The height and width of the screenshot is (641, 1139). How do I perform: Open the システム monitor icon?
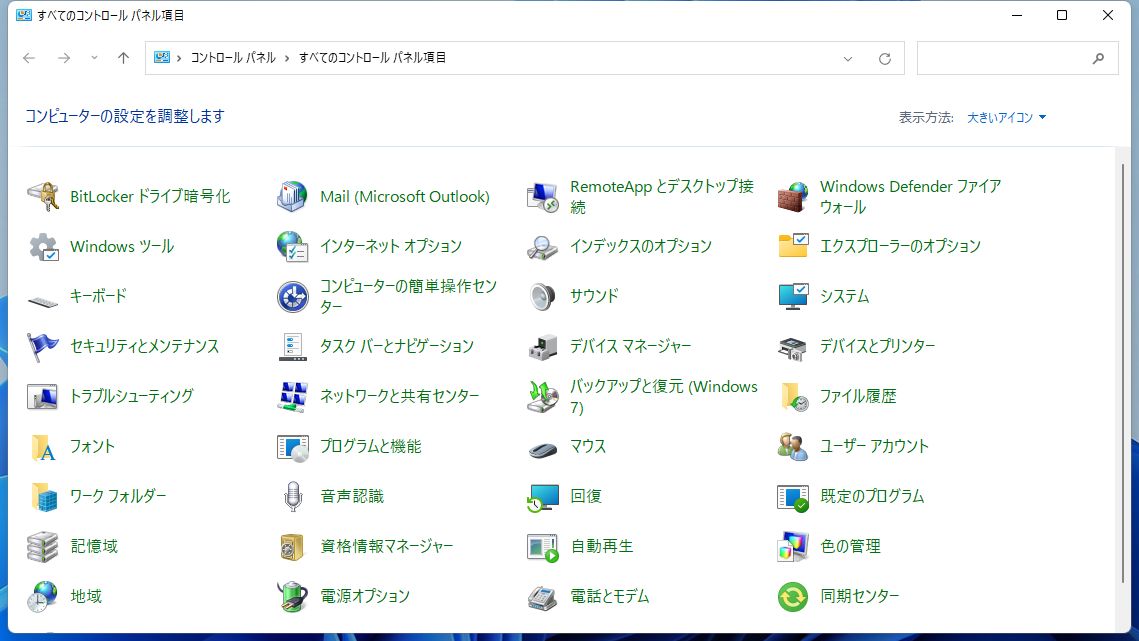[x=793, y=297]
